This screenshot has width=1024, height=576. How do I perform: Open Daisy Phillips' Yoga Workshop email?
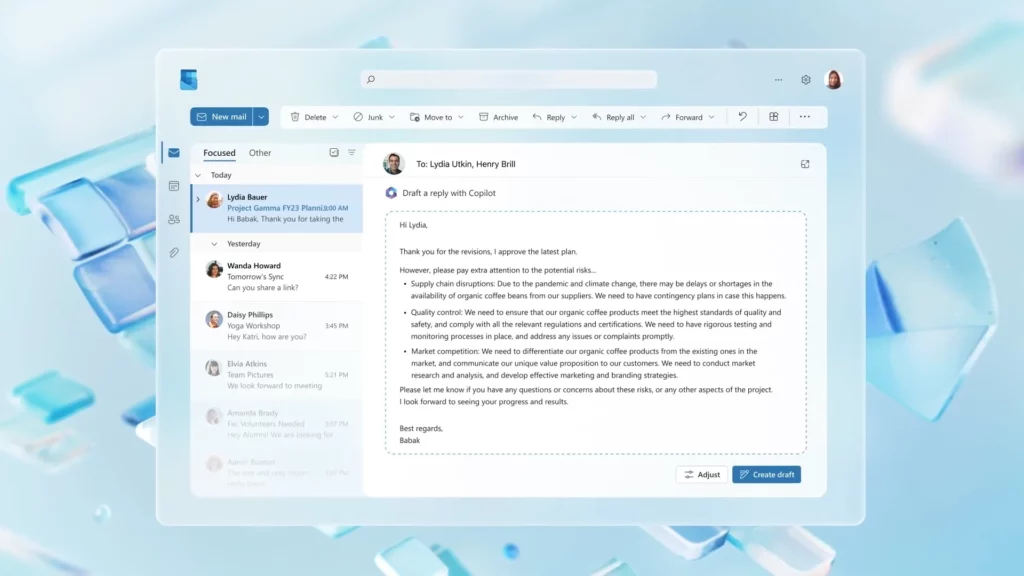coord(277,325)
